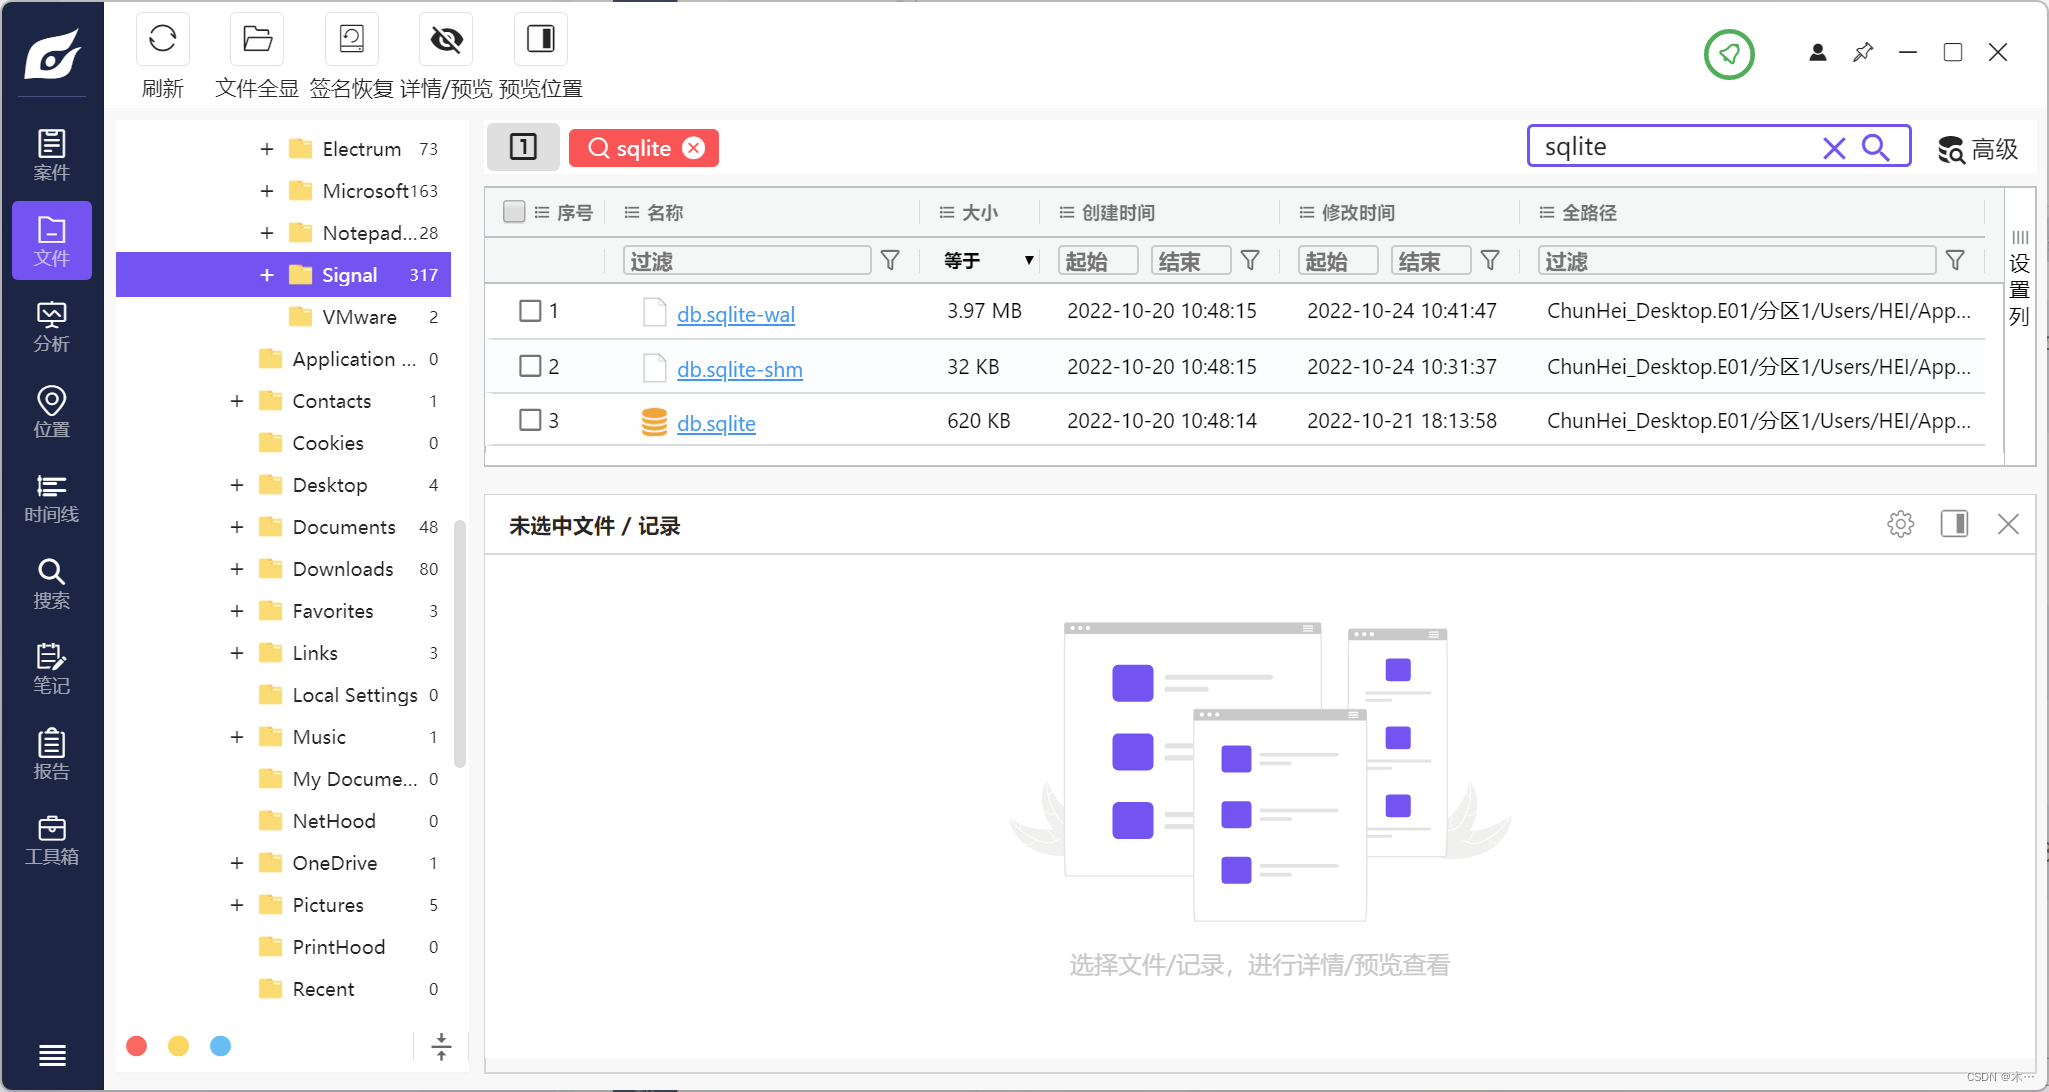Screen dimensions: 2049x1092
Task: Expand the Downloads folder tree node
Action: (237, 569)
